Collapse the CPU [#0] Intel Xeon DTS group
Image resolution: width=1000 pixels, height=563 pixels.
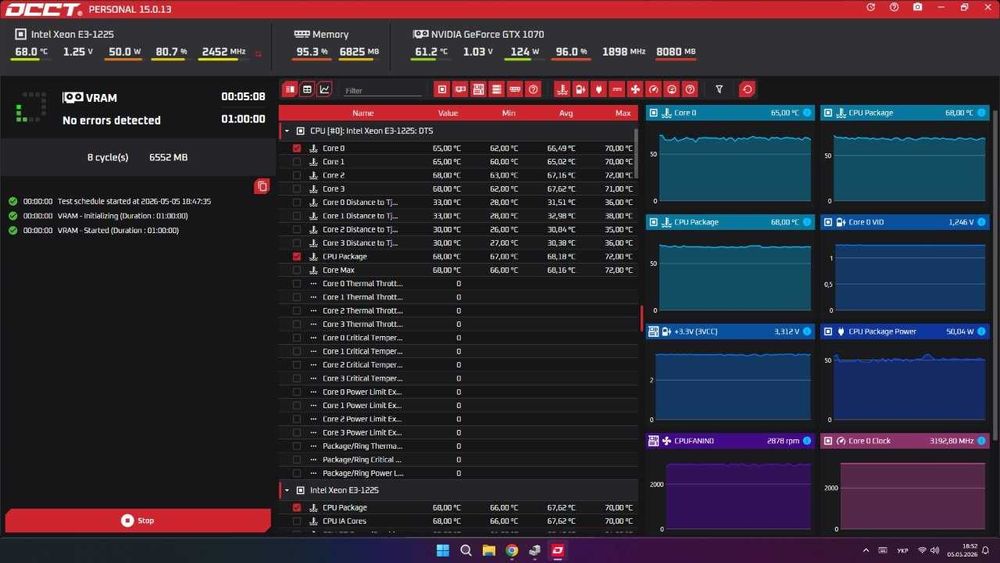point(287,131)
